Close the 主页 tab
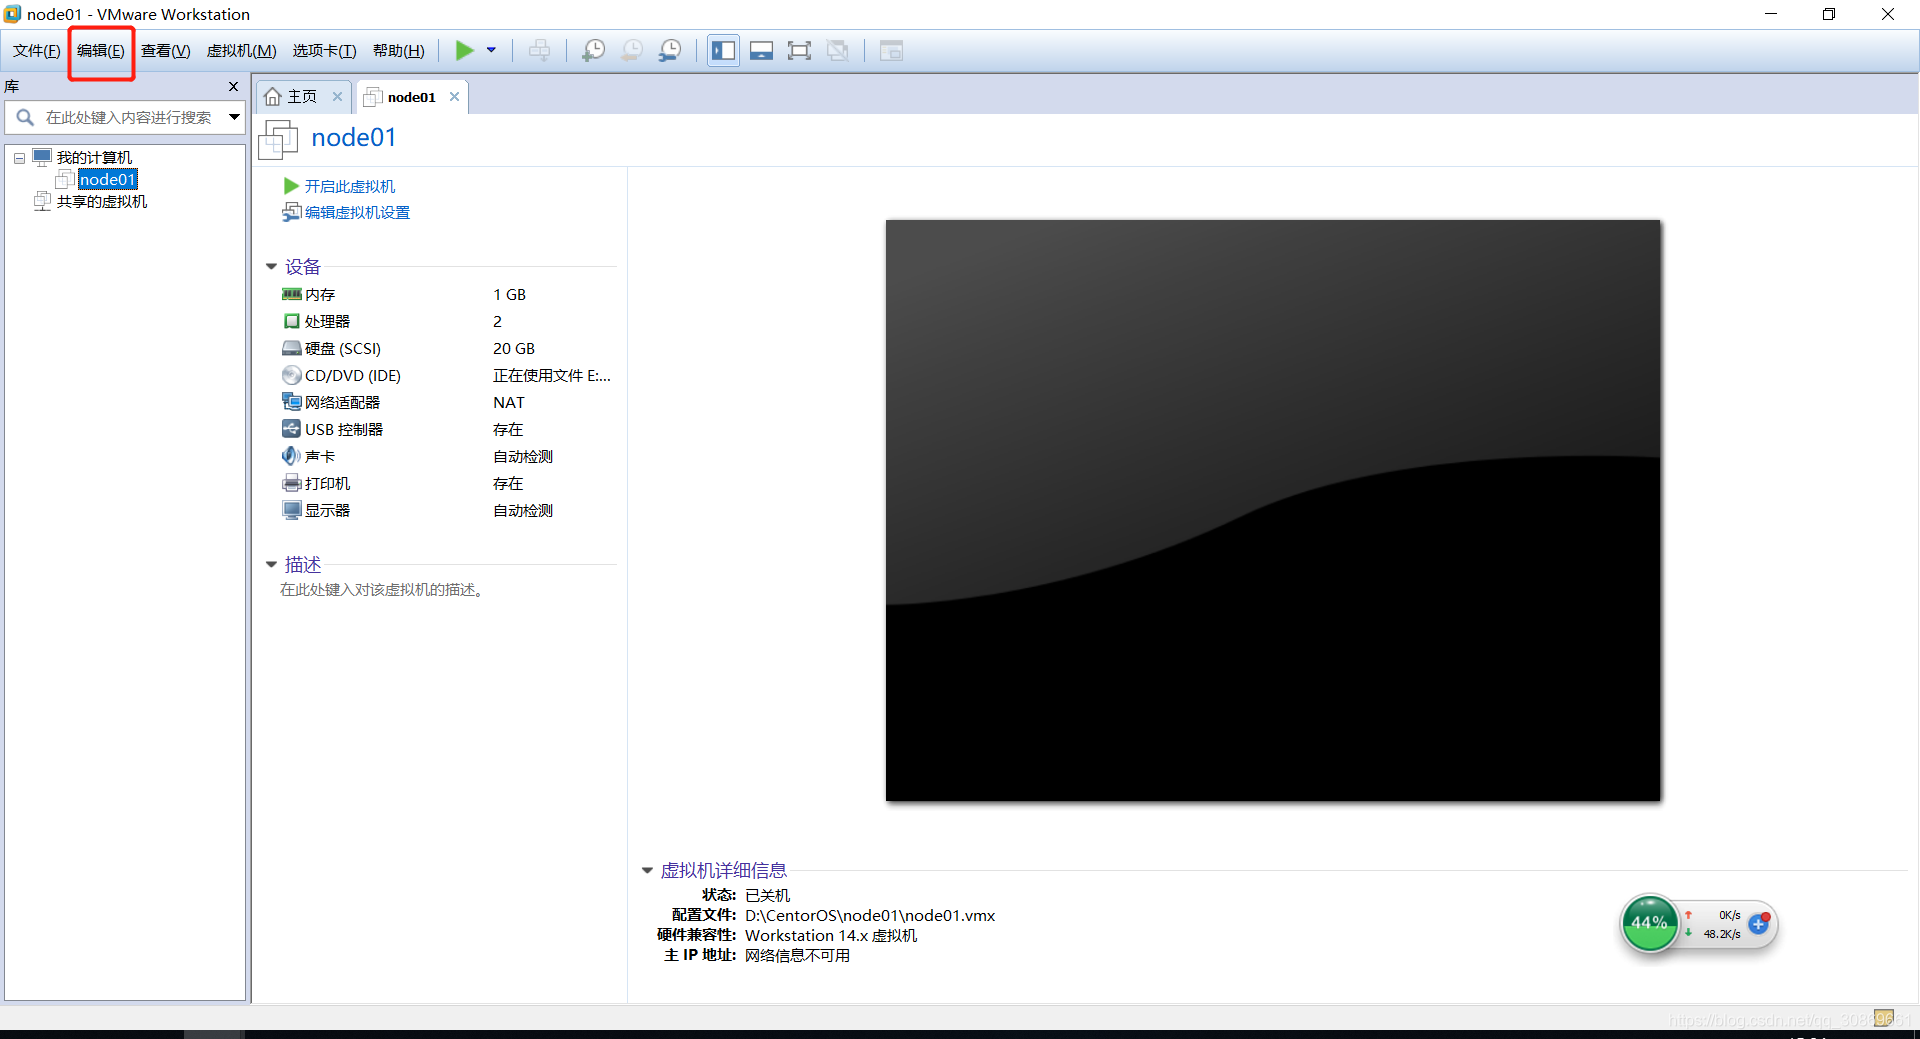This screenshot has height=1039, width=1920. click(x=337, y=97)
